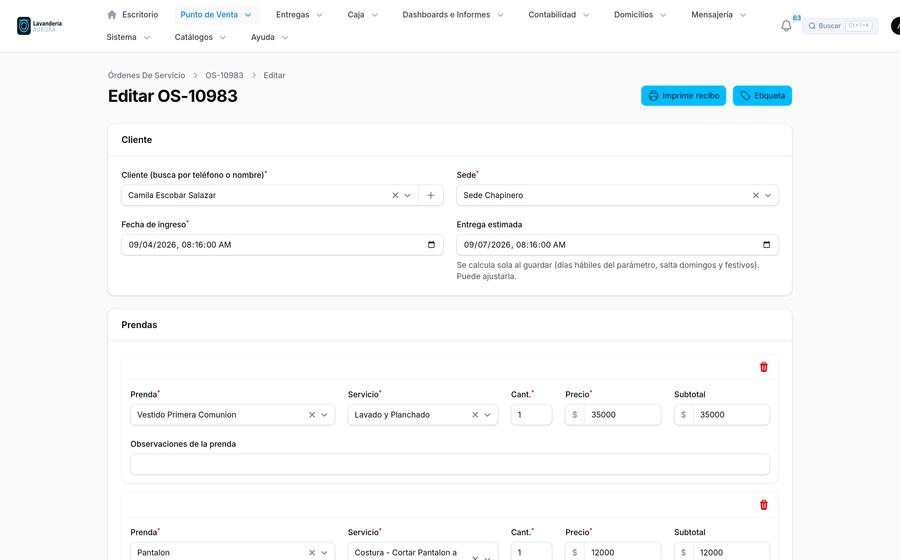
Task: Expand Vestido Primera Comunion prenda dropdown
Action: pos(324,414)
